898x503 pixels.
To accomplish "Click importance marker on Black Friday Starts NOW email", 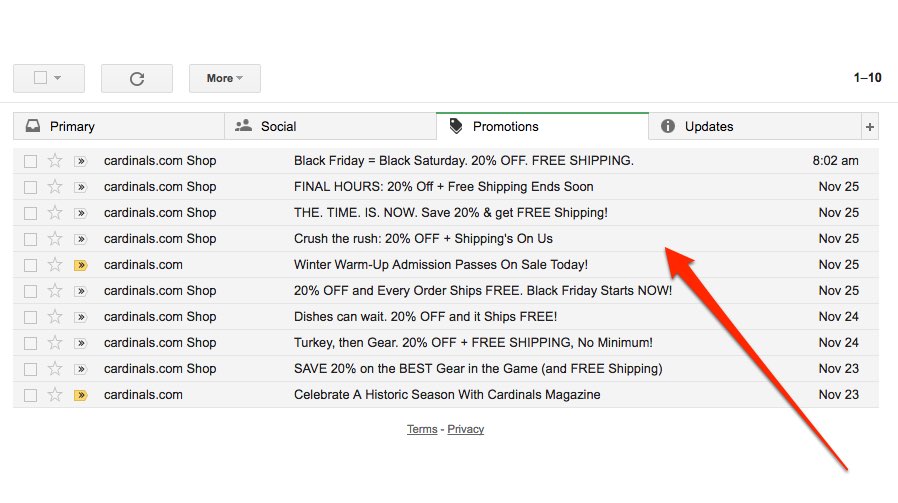I will pyautogui.click(x=81, y=292).
